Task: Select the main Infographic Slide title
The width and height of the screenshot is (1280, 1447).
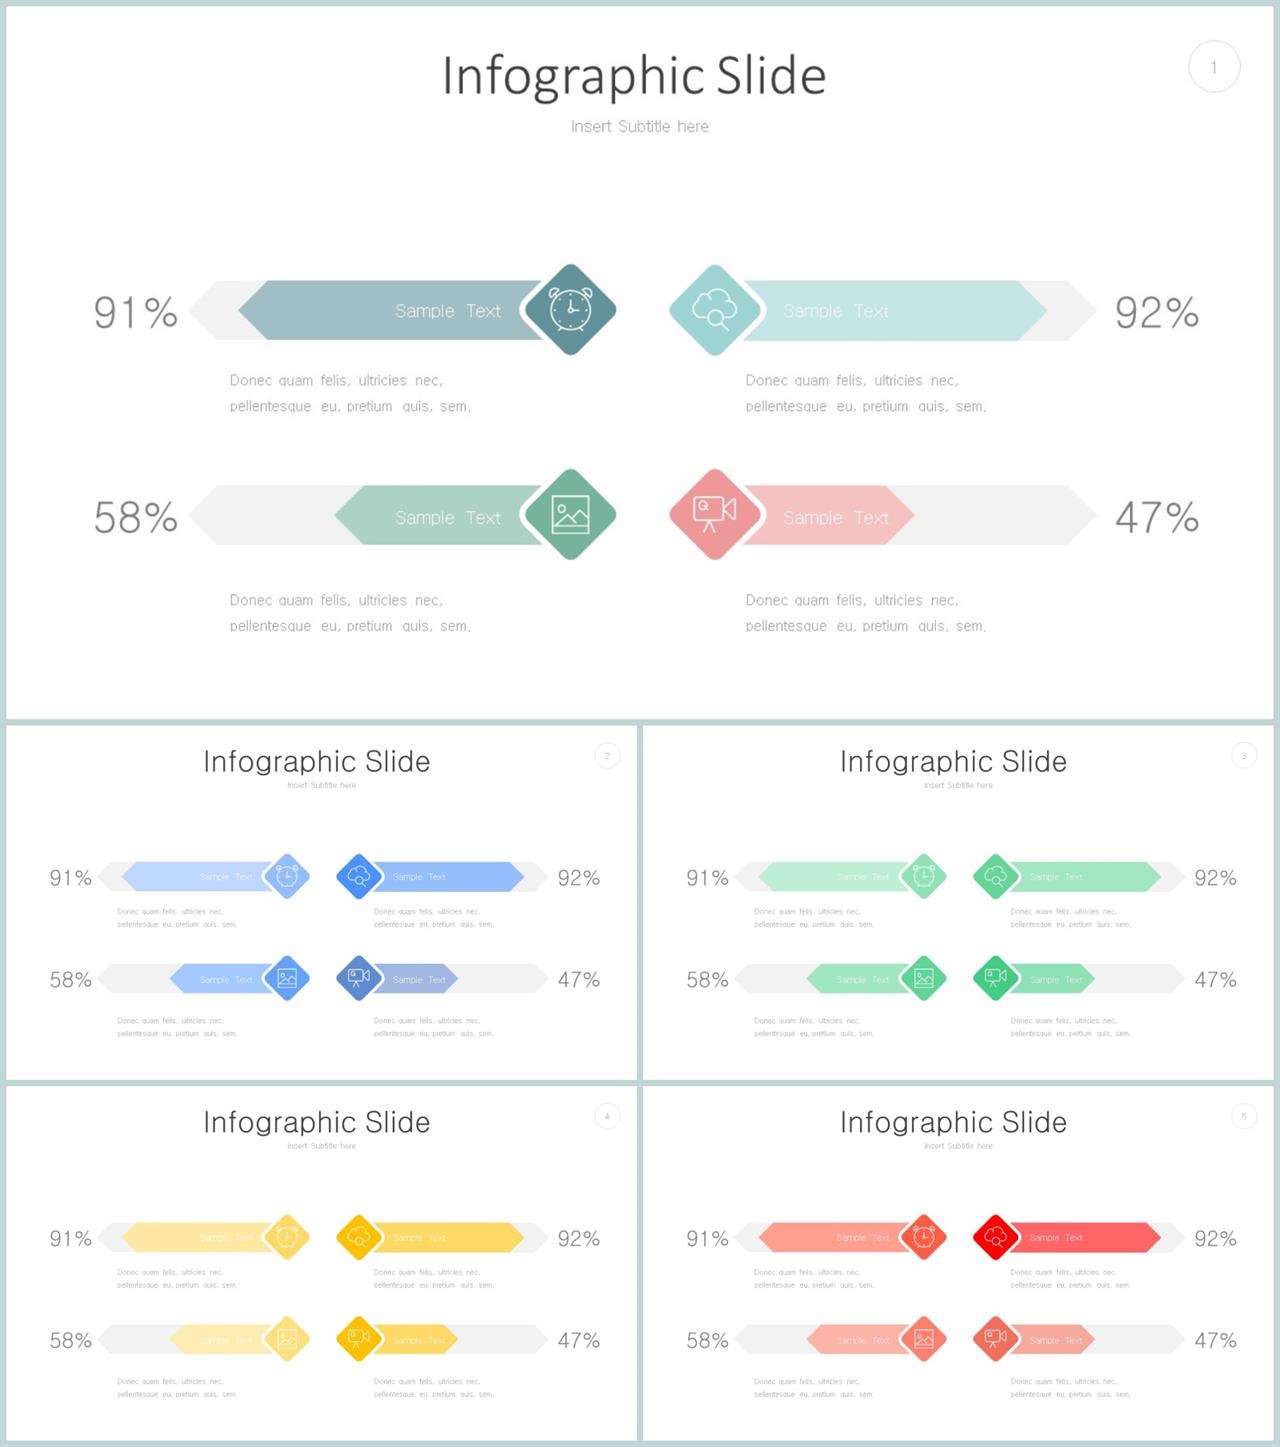Action: (x=634, y=75)
